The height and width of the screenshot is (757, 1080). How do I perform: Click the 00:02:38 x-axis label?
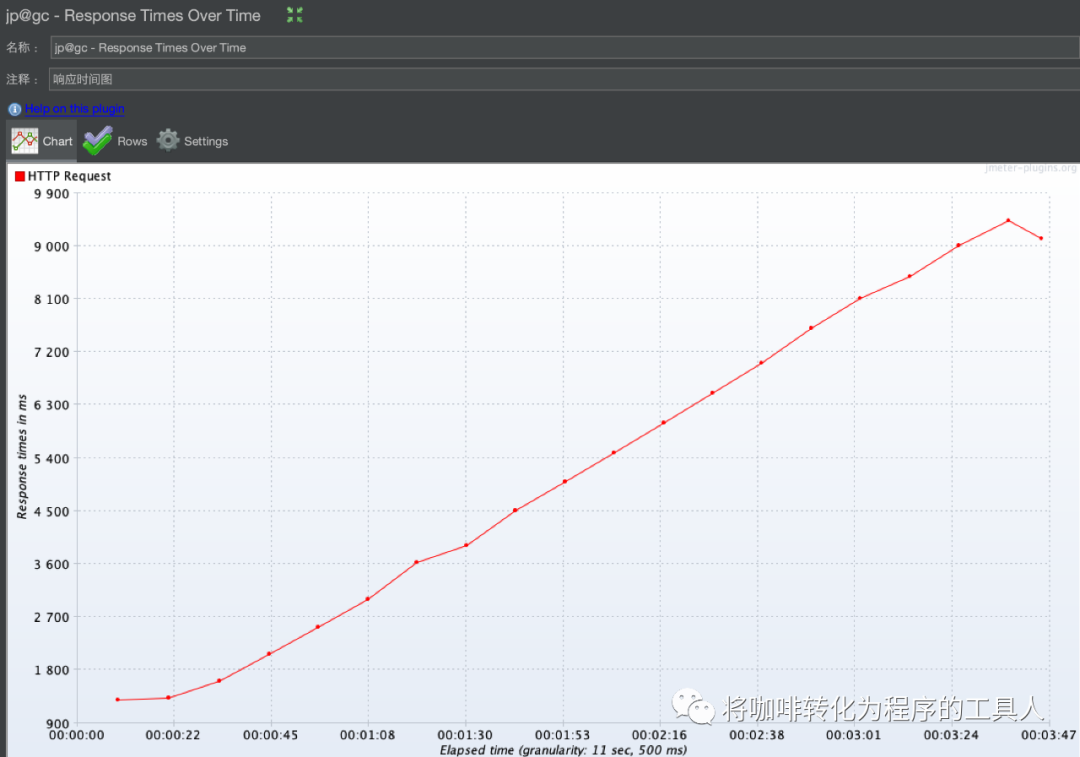tap(757, 735)
